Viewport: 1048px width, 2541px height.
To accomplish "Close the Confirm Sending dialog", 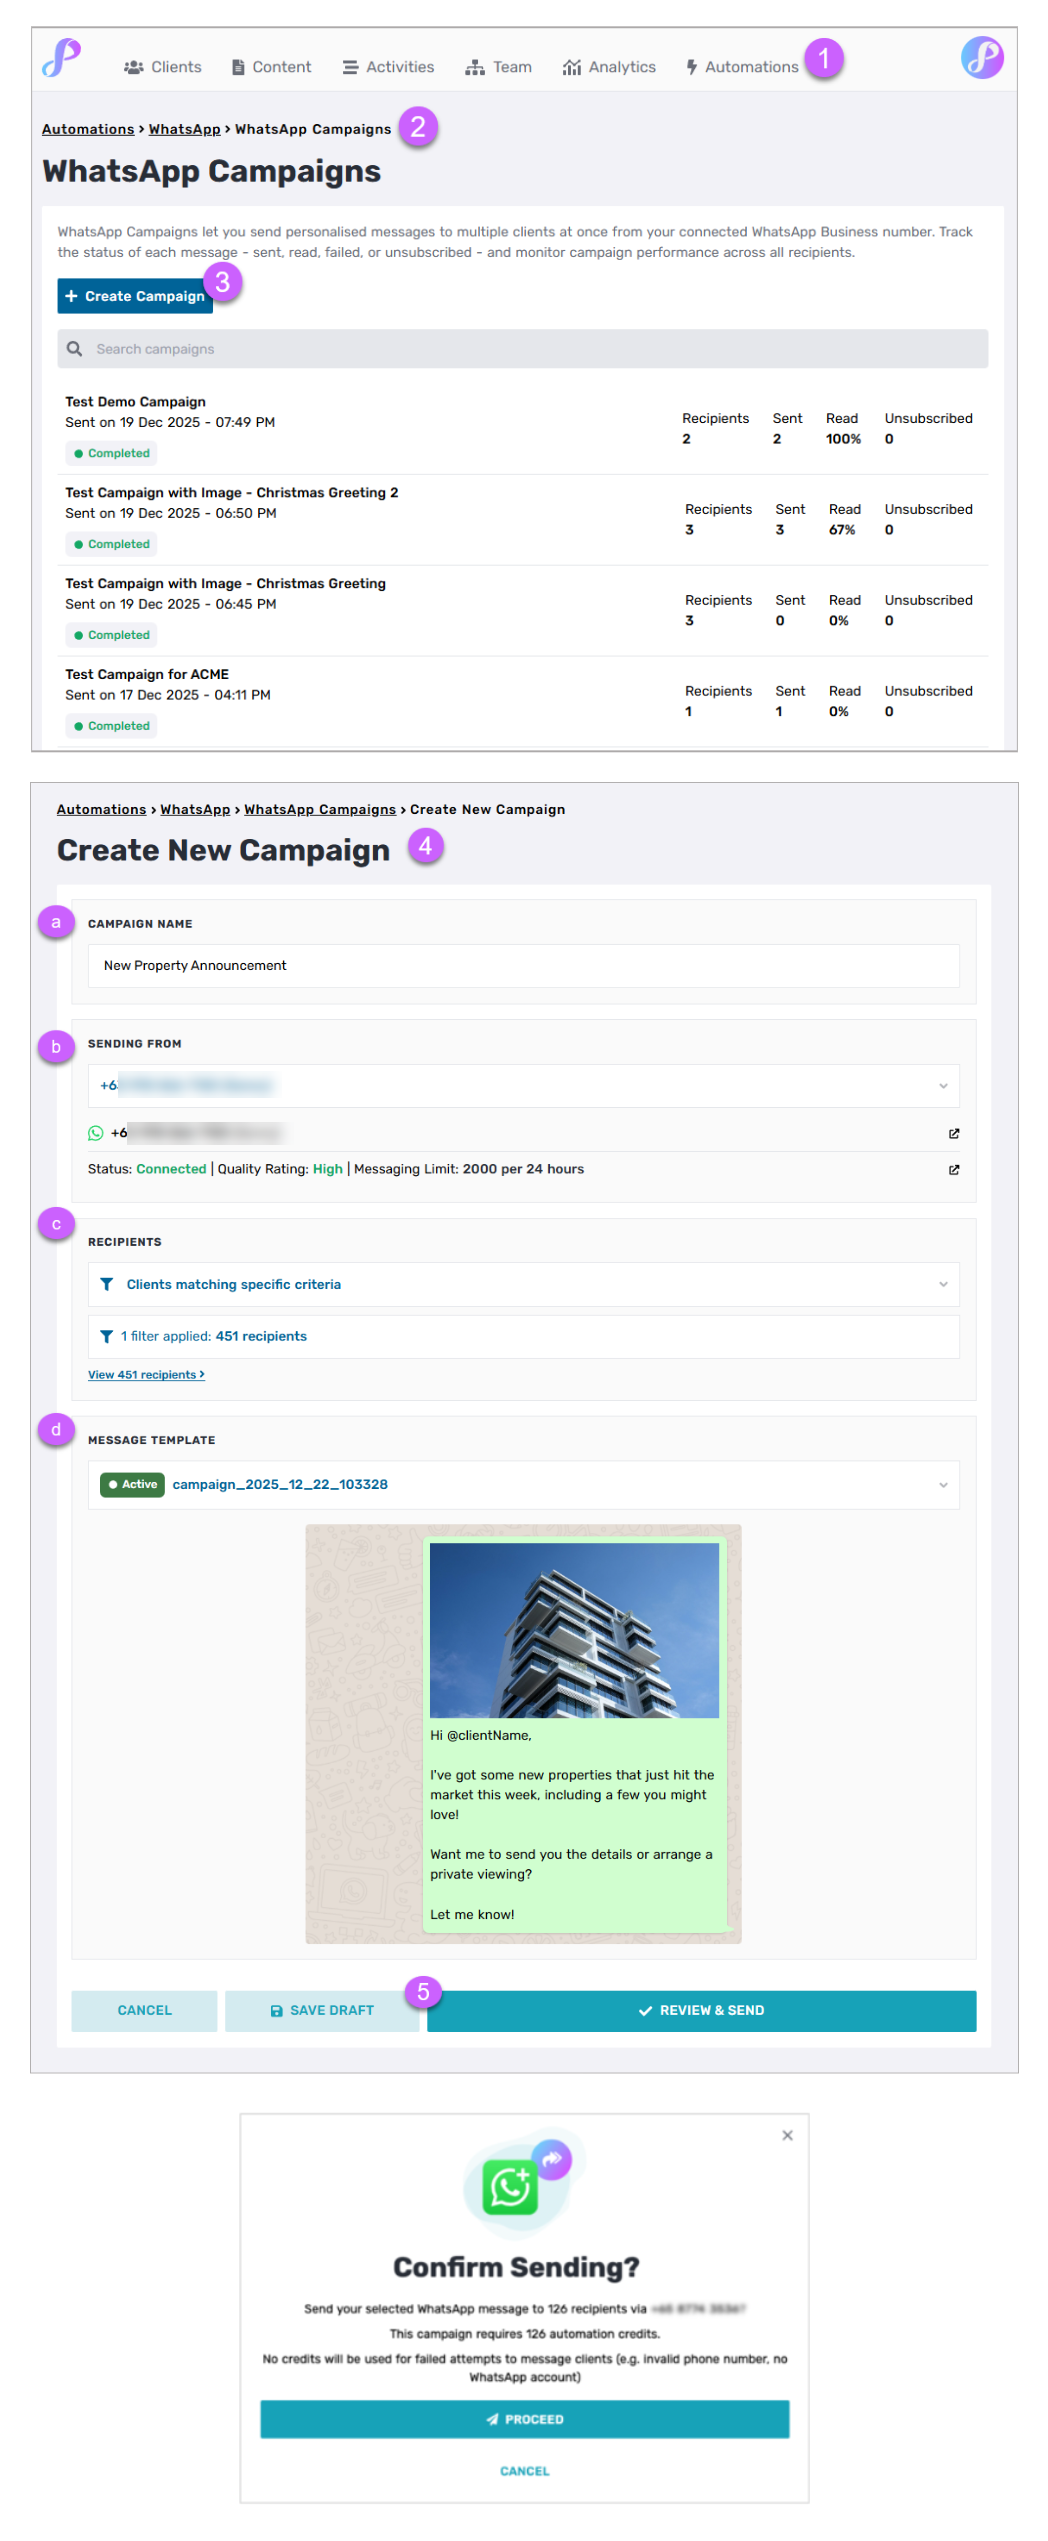I will tap(787, 2135).
